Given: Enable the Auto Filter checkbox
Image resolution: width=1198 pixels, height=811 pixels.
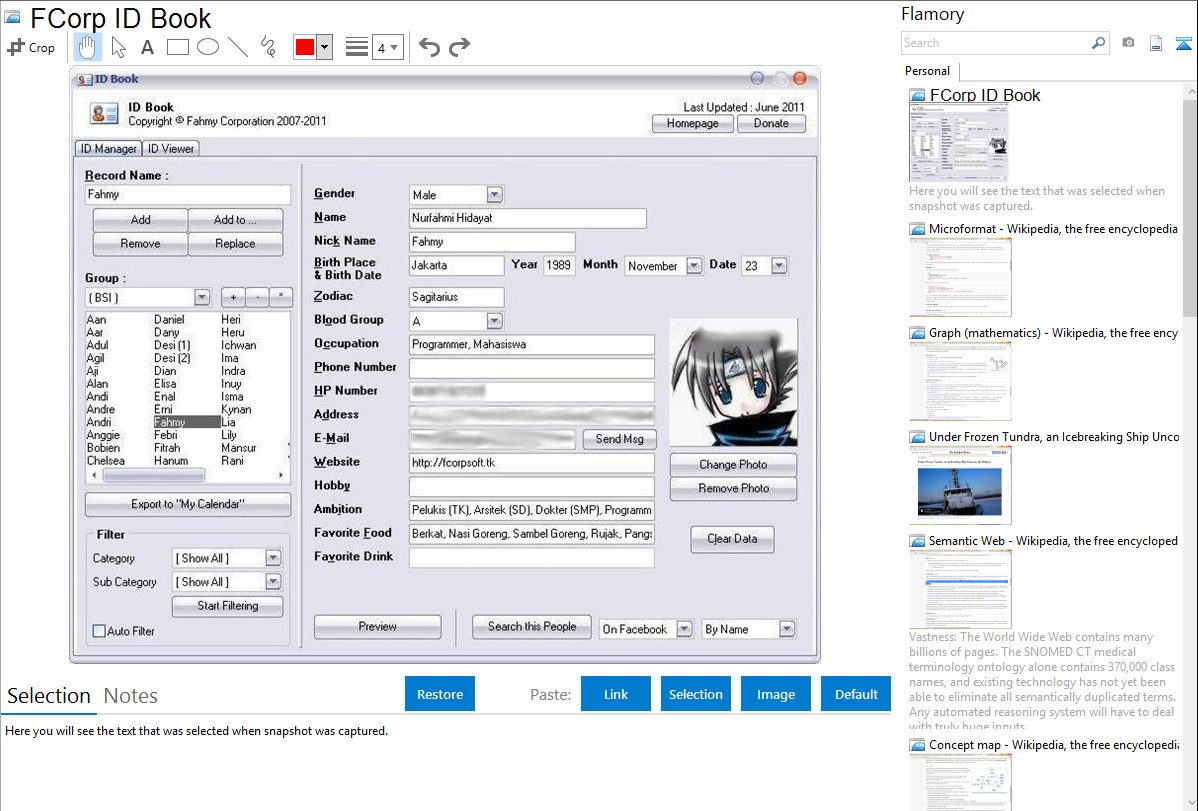Looking at the screenshot, I should tap(99, 631).
